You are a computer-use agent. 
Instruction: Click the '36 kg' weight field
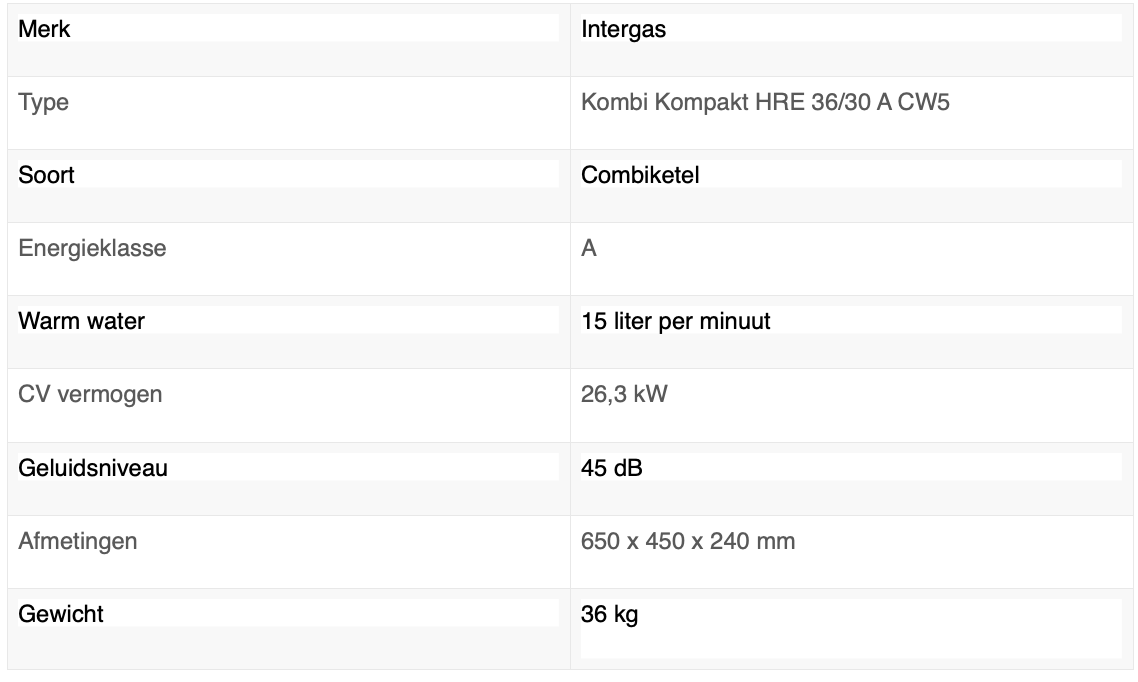(850, 628)
